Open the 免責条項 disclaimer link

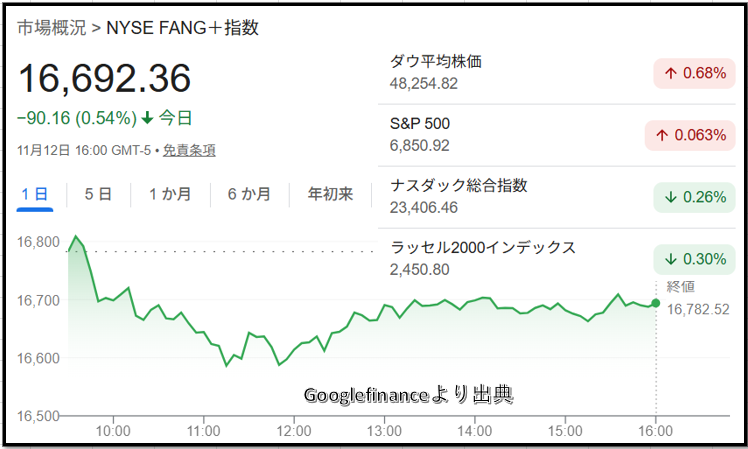tap(189, 150)
